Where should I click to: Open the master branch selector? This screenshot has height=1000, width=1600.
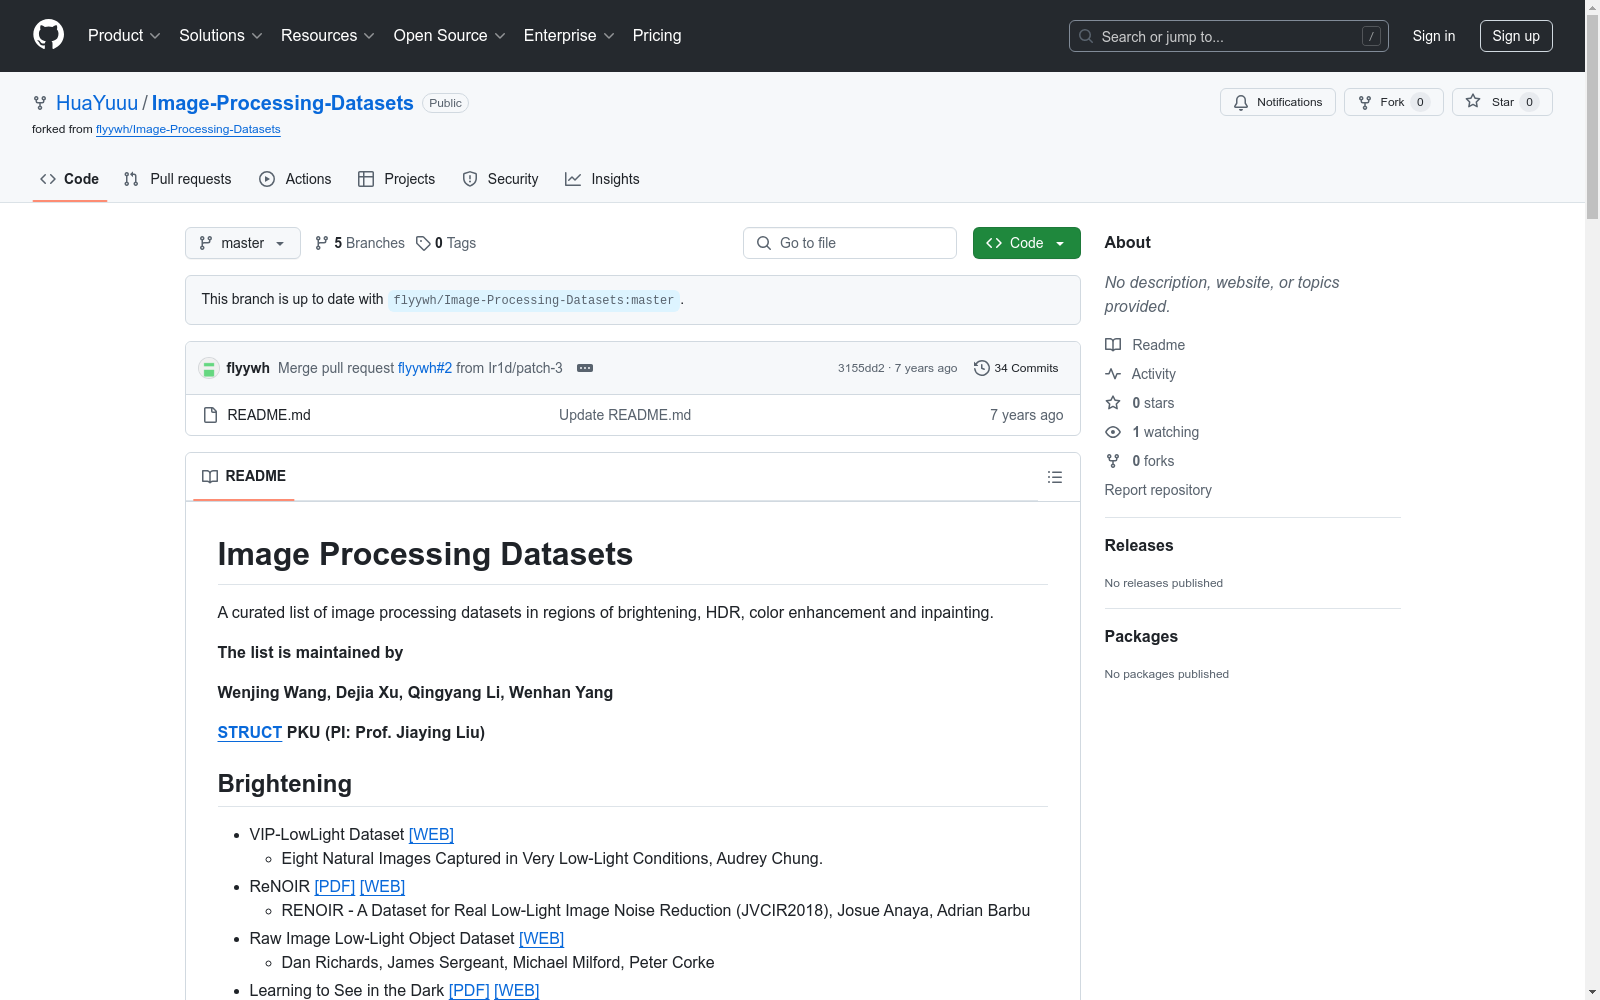[x=243, y=243]
